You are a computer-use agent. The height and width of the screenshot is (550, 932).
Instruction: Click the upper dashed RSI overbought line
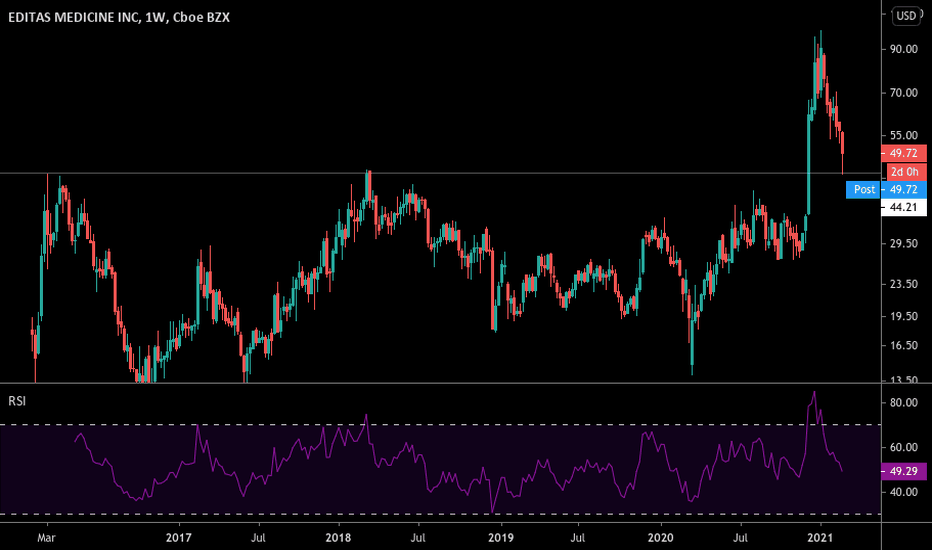[x=440, y=425]
